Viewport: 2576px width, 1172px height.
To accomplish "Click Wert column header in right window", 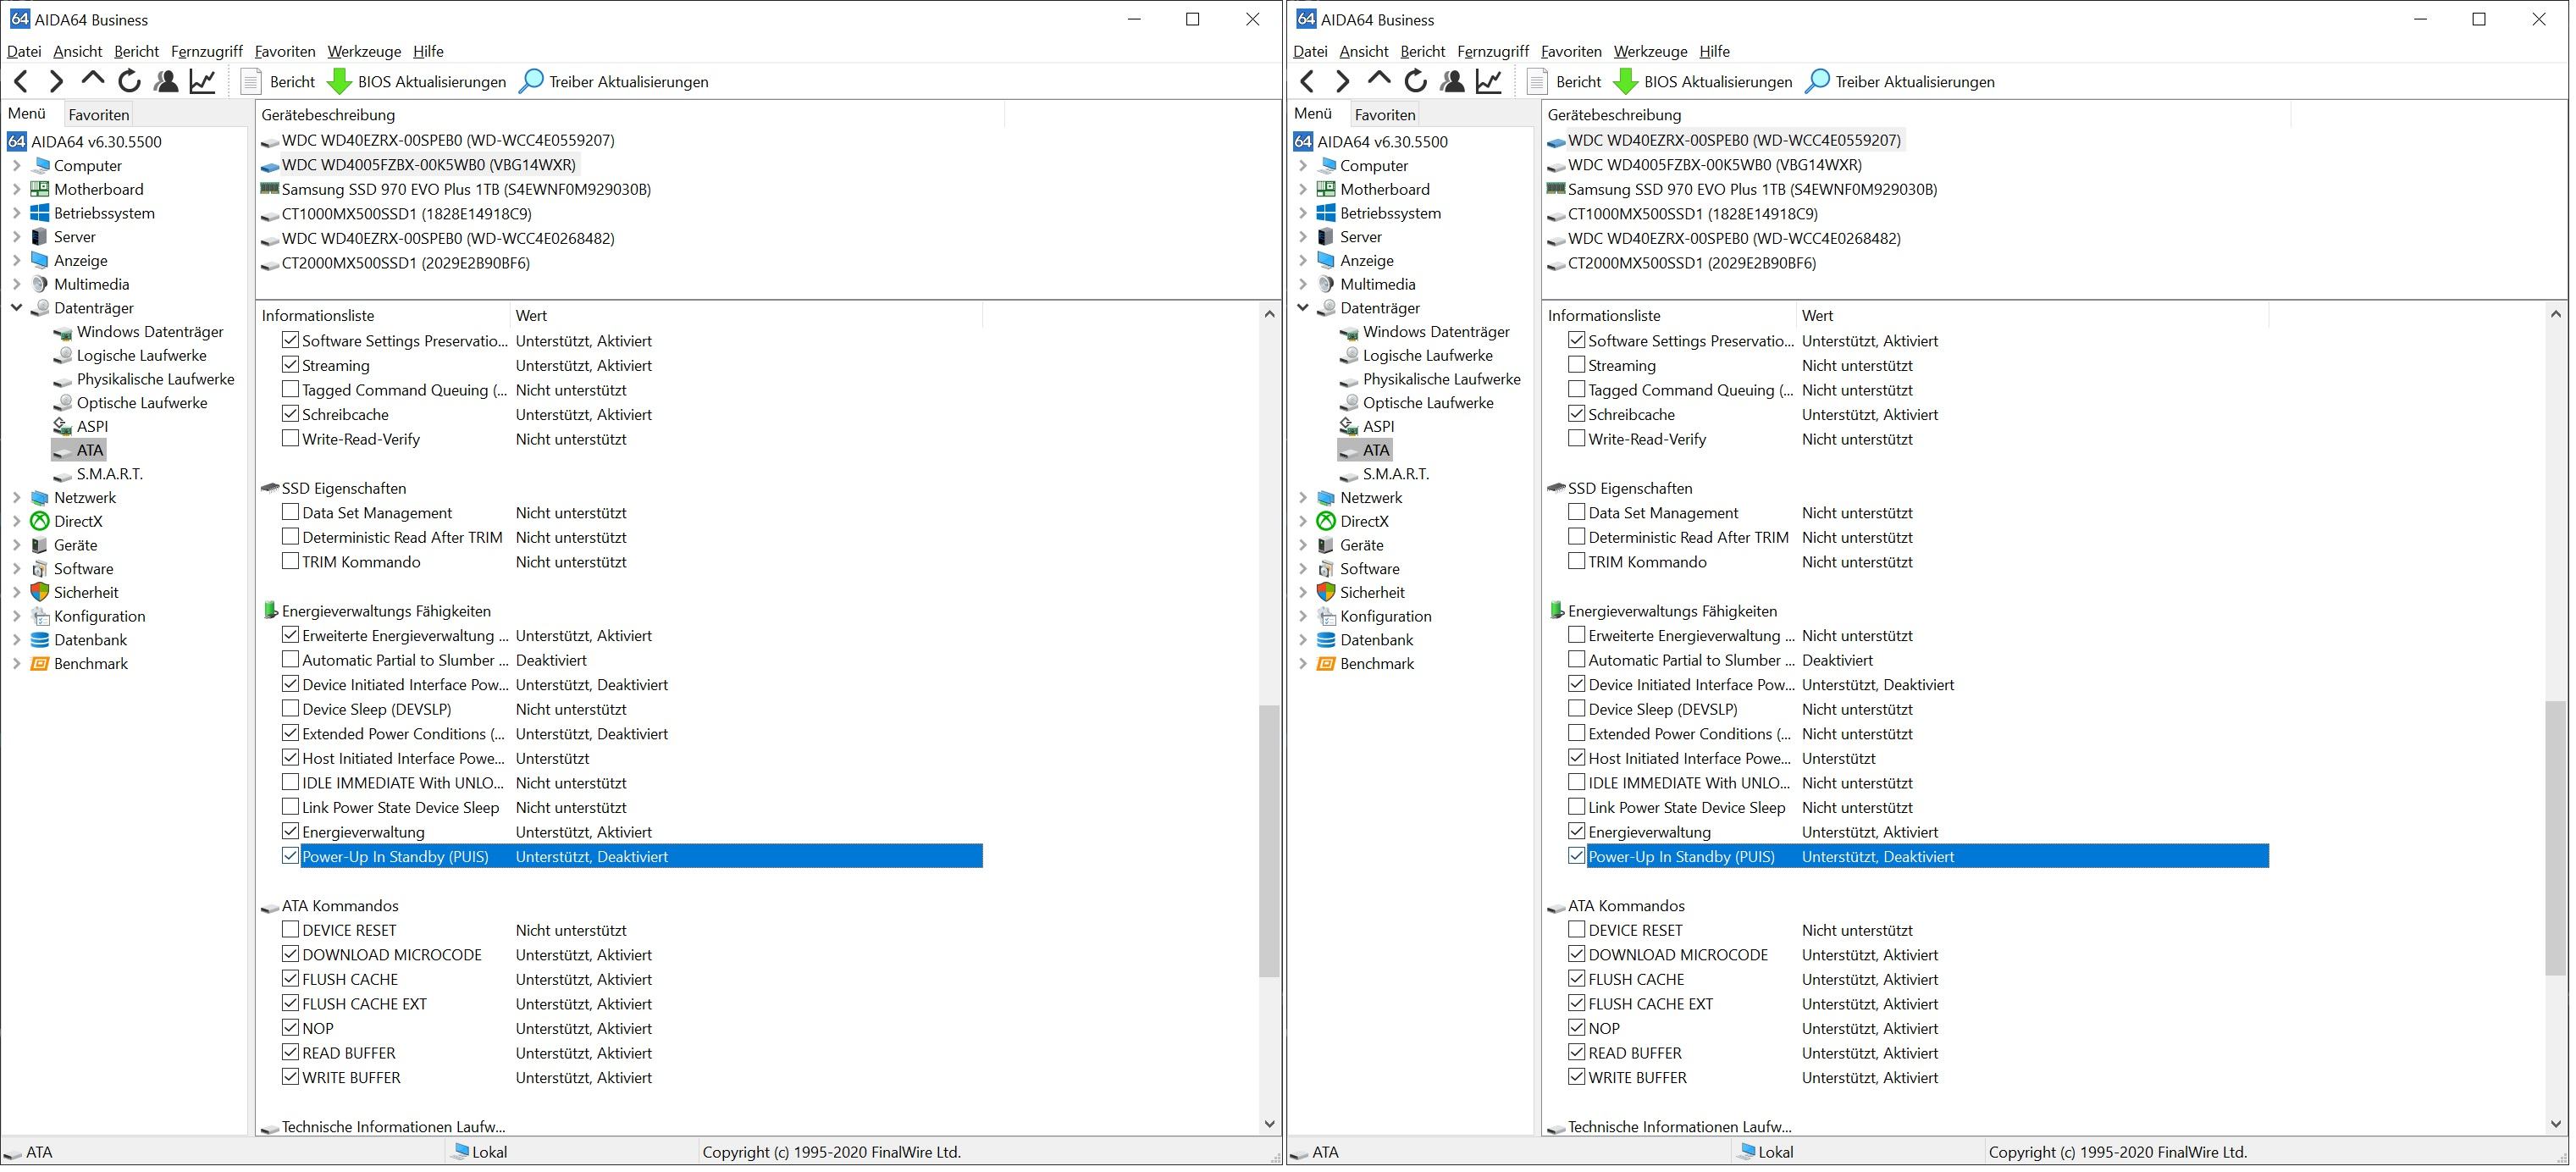I will 2031,316.
